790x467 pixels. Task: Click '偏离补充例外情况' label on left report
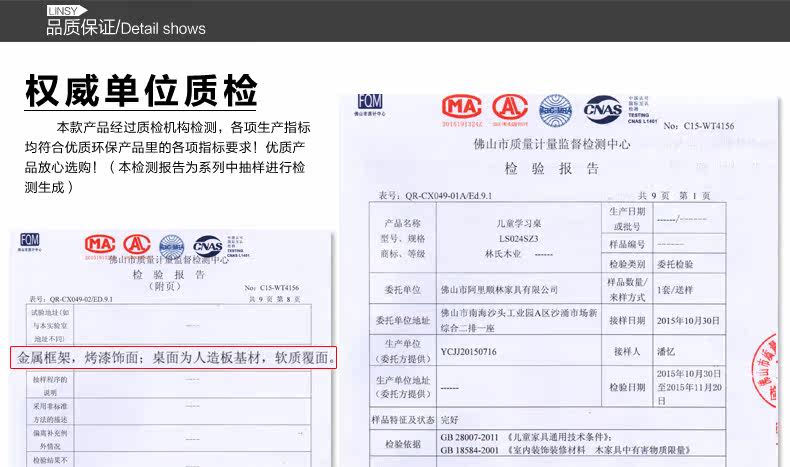50,439
